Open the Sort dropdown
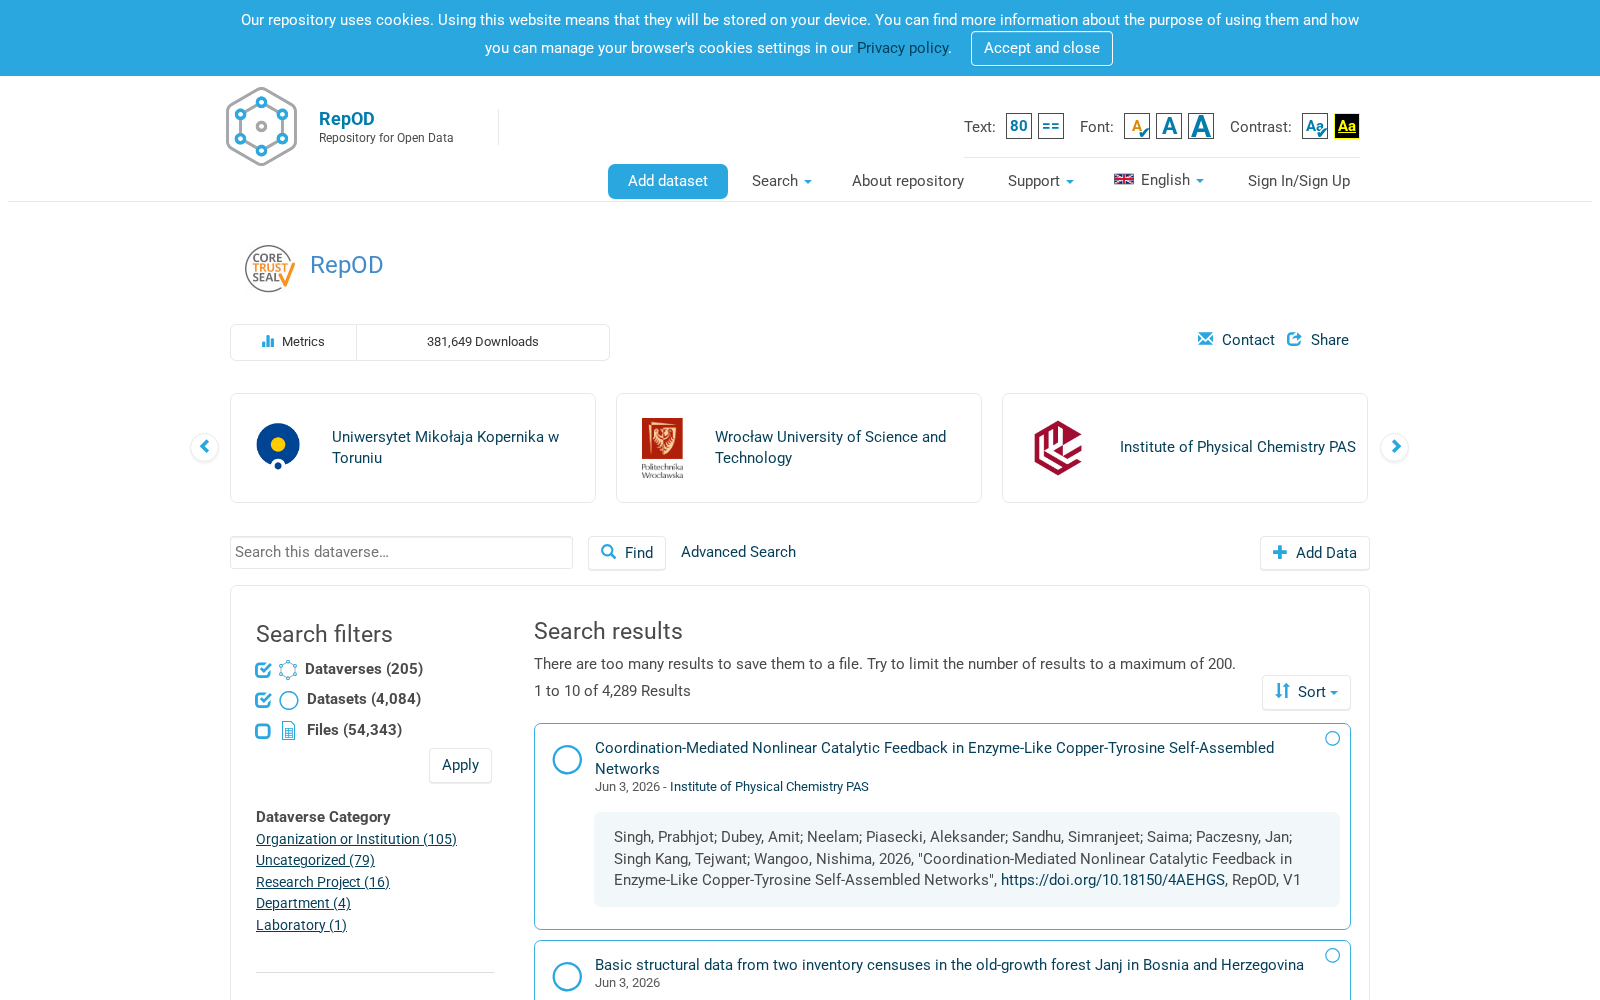 coord(1306,692)
